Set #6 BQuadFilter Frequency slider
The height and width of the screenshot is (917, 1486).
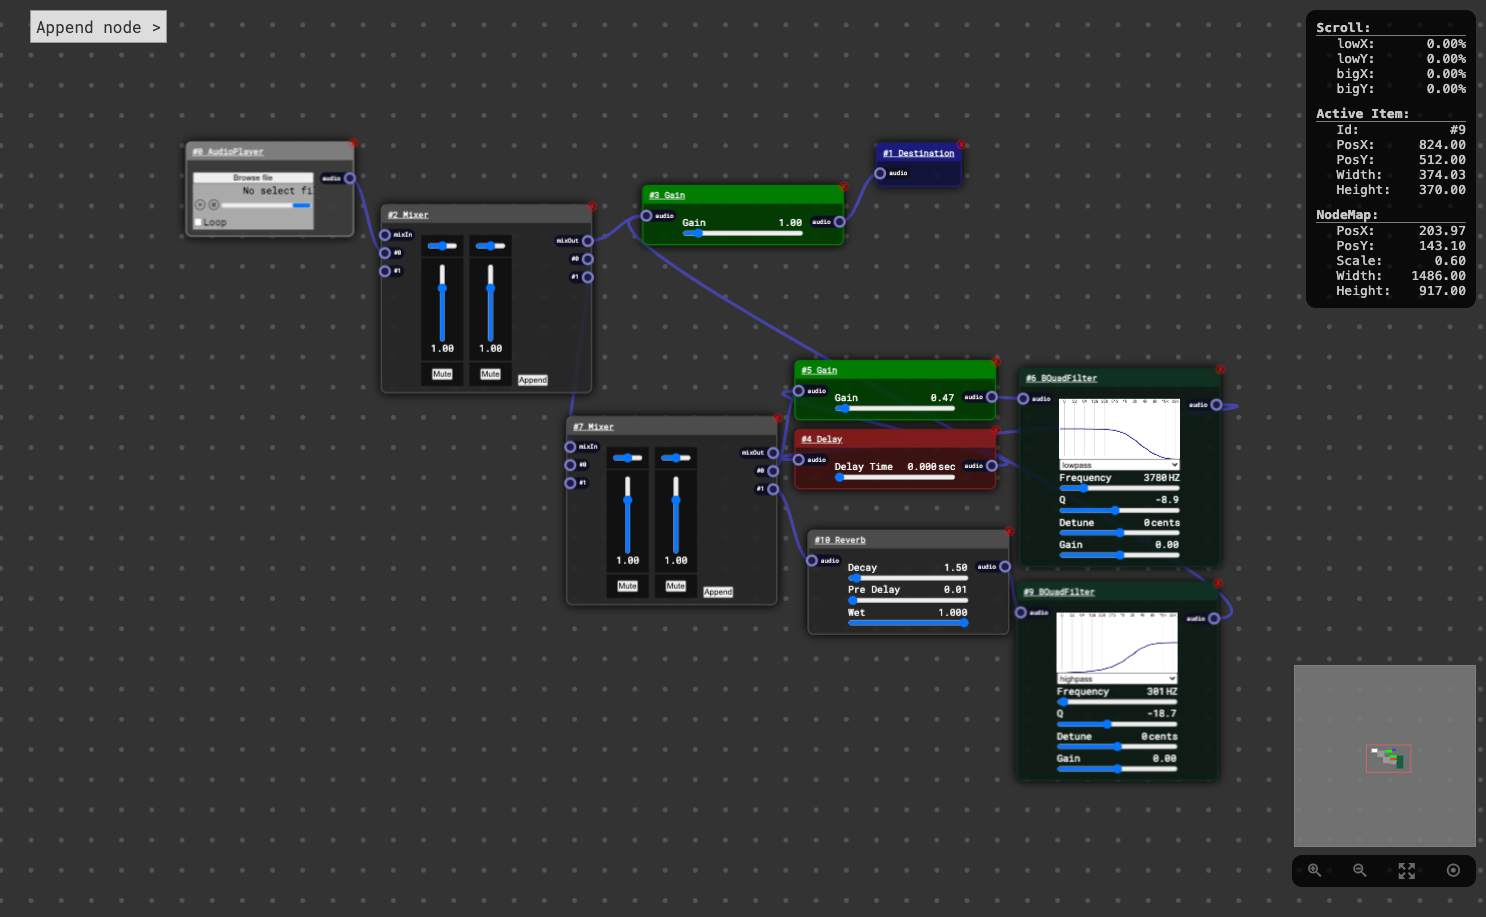pos(1119,488)
